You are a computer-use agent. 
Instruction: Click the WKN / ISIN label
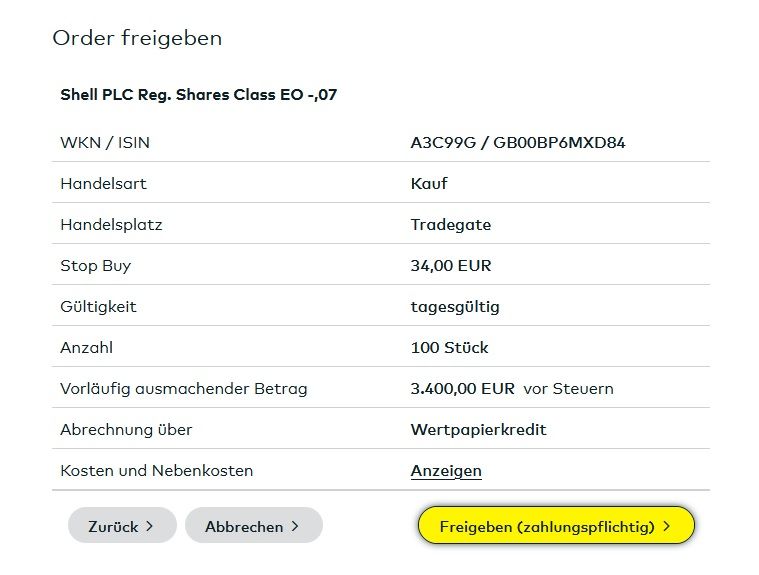(x=105, y=143)
